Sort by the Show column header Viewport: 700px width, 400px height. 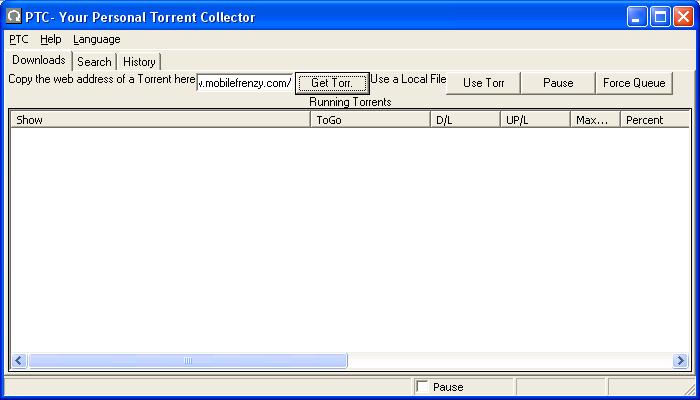[x=160, y=120]
